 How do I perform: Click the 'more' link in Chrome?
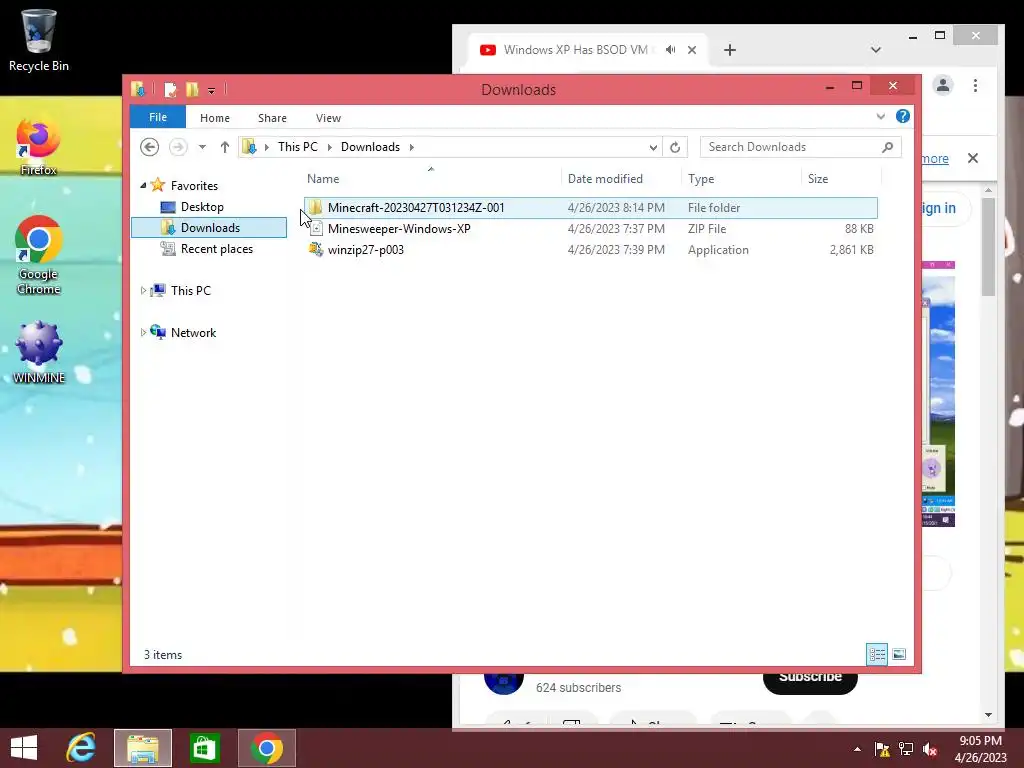[935, 159]
